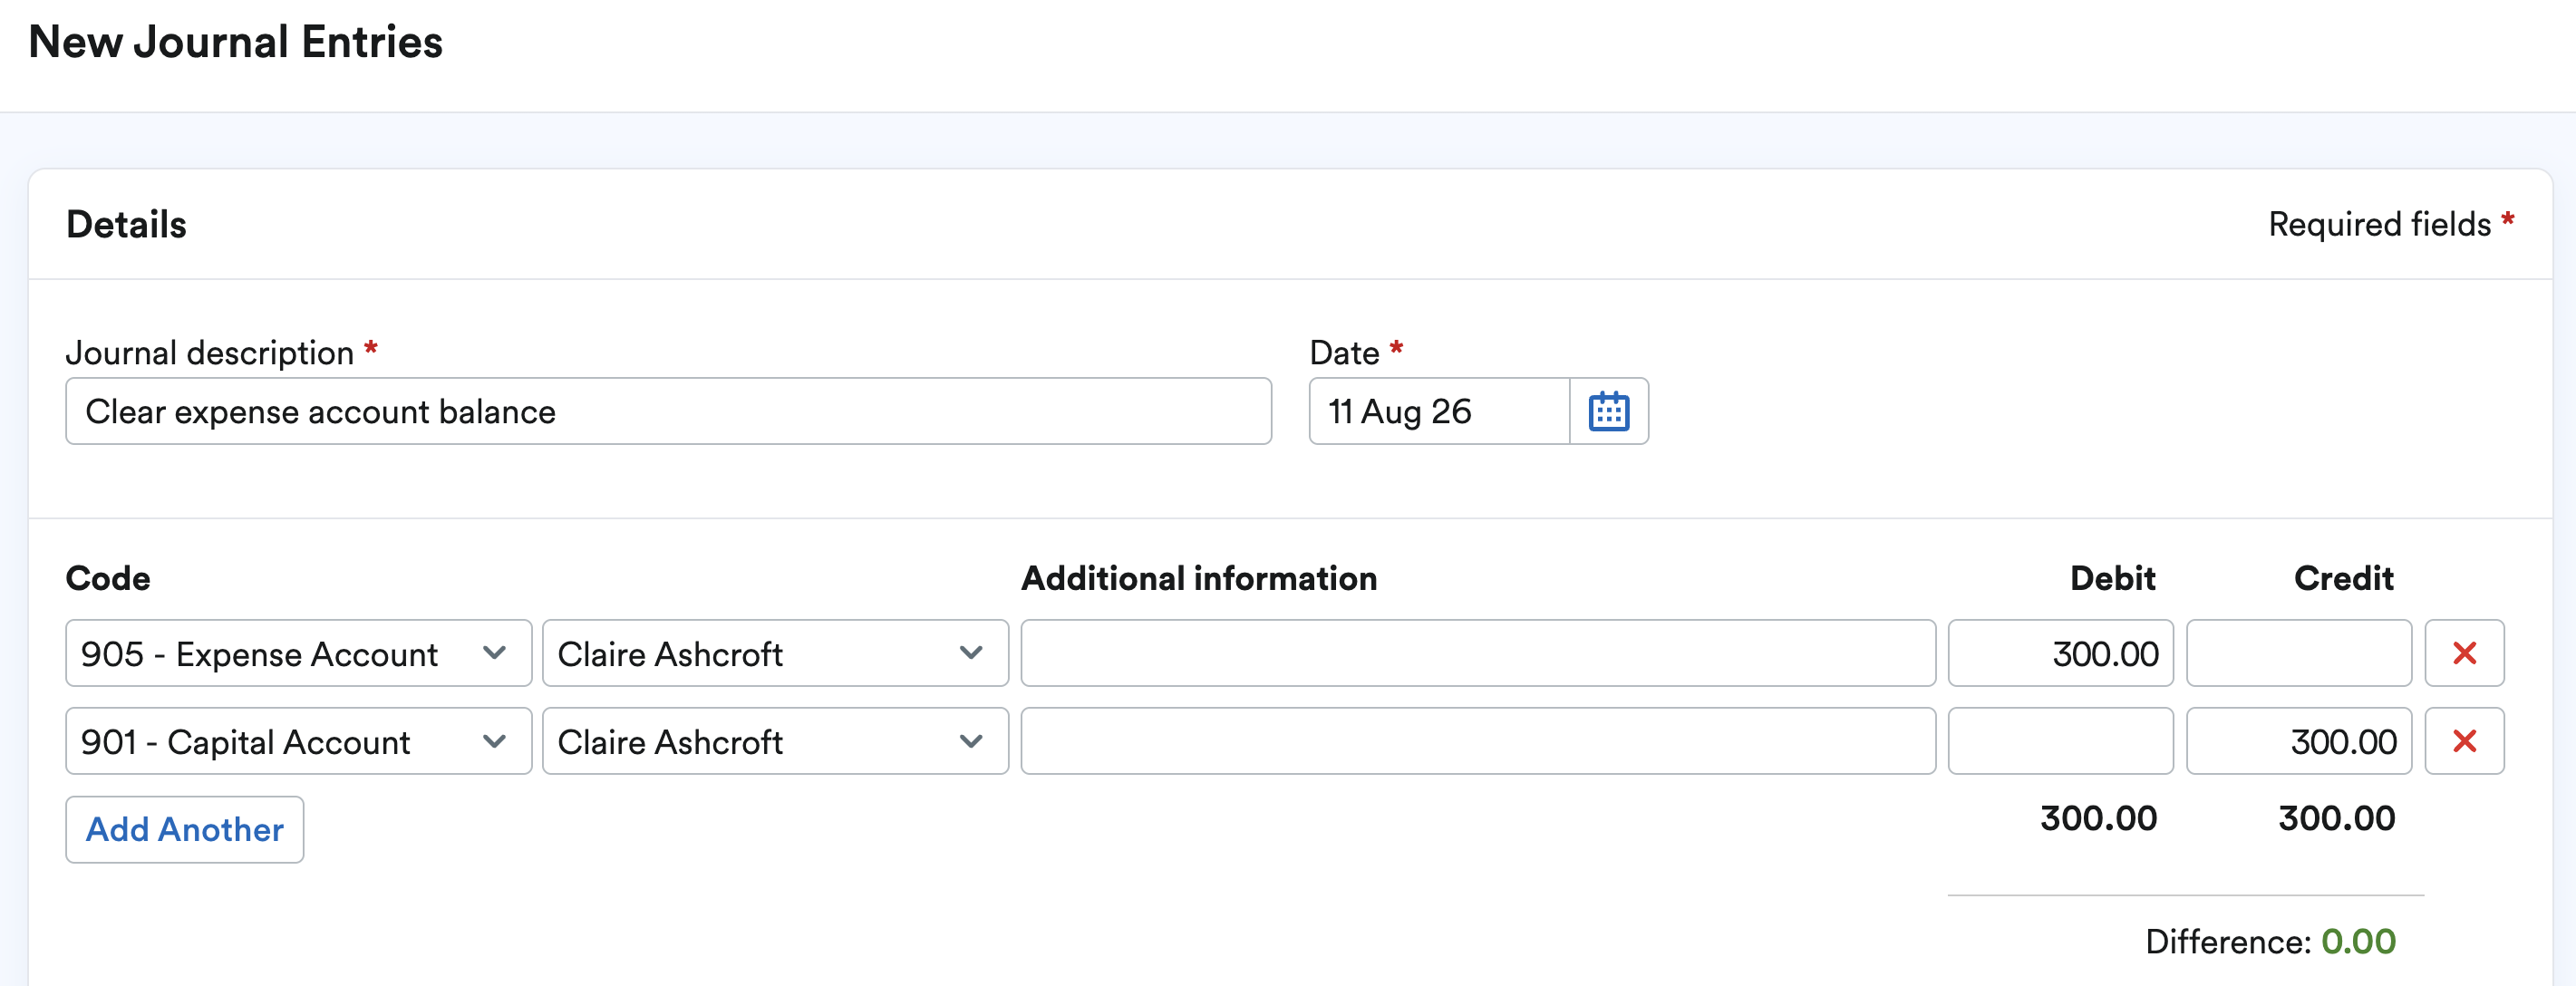Click the debit total 300.00
This screenshot has width=2576, height=986.
(x=2099, y=818)
